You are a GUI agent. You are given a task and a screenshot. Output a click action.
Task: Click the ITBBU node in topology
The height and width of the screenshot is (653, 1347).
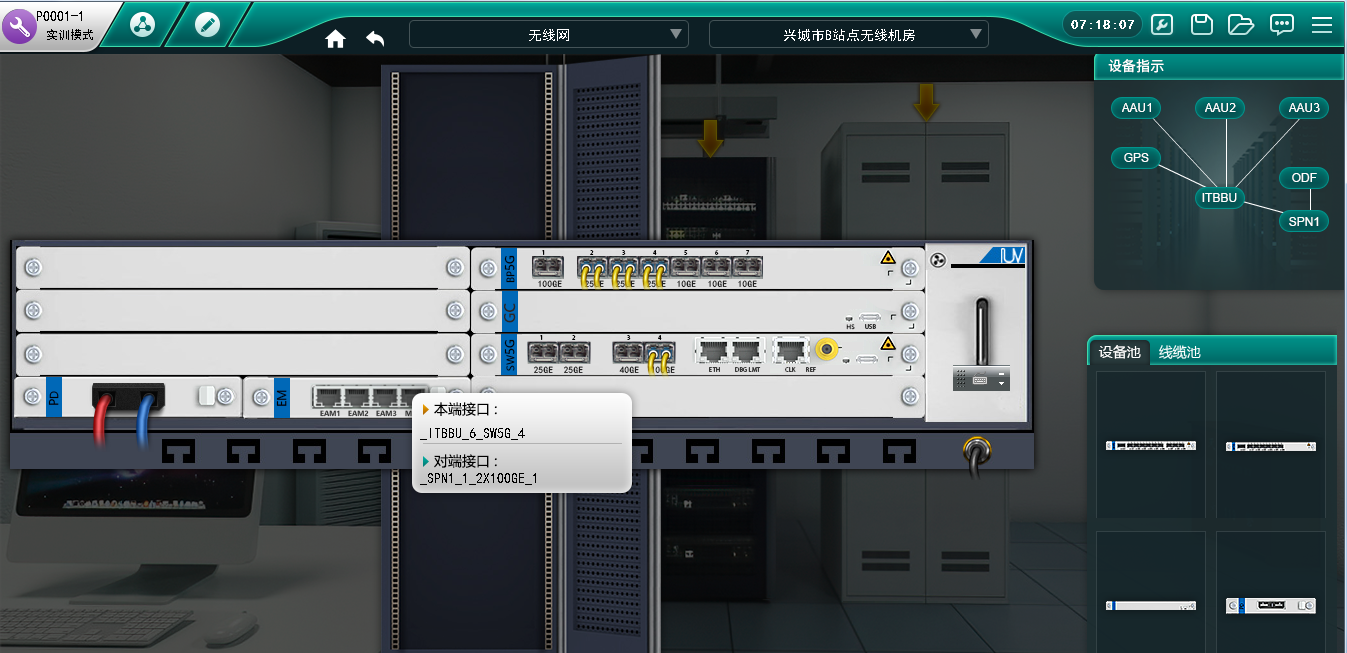click(1219, 198)
